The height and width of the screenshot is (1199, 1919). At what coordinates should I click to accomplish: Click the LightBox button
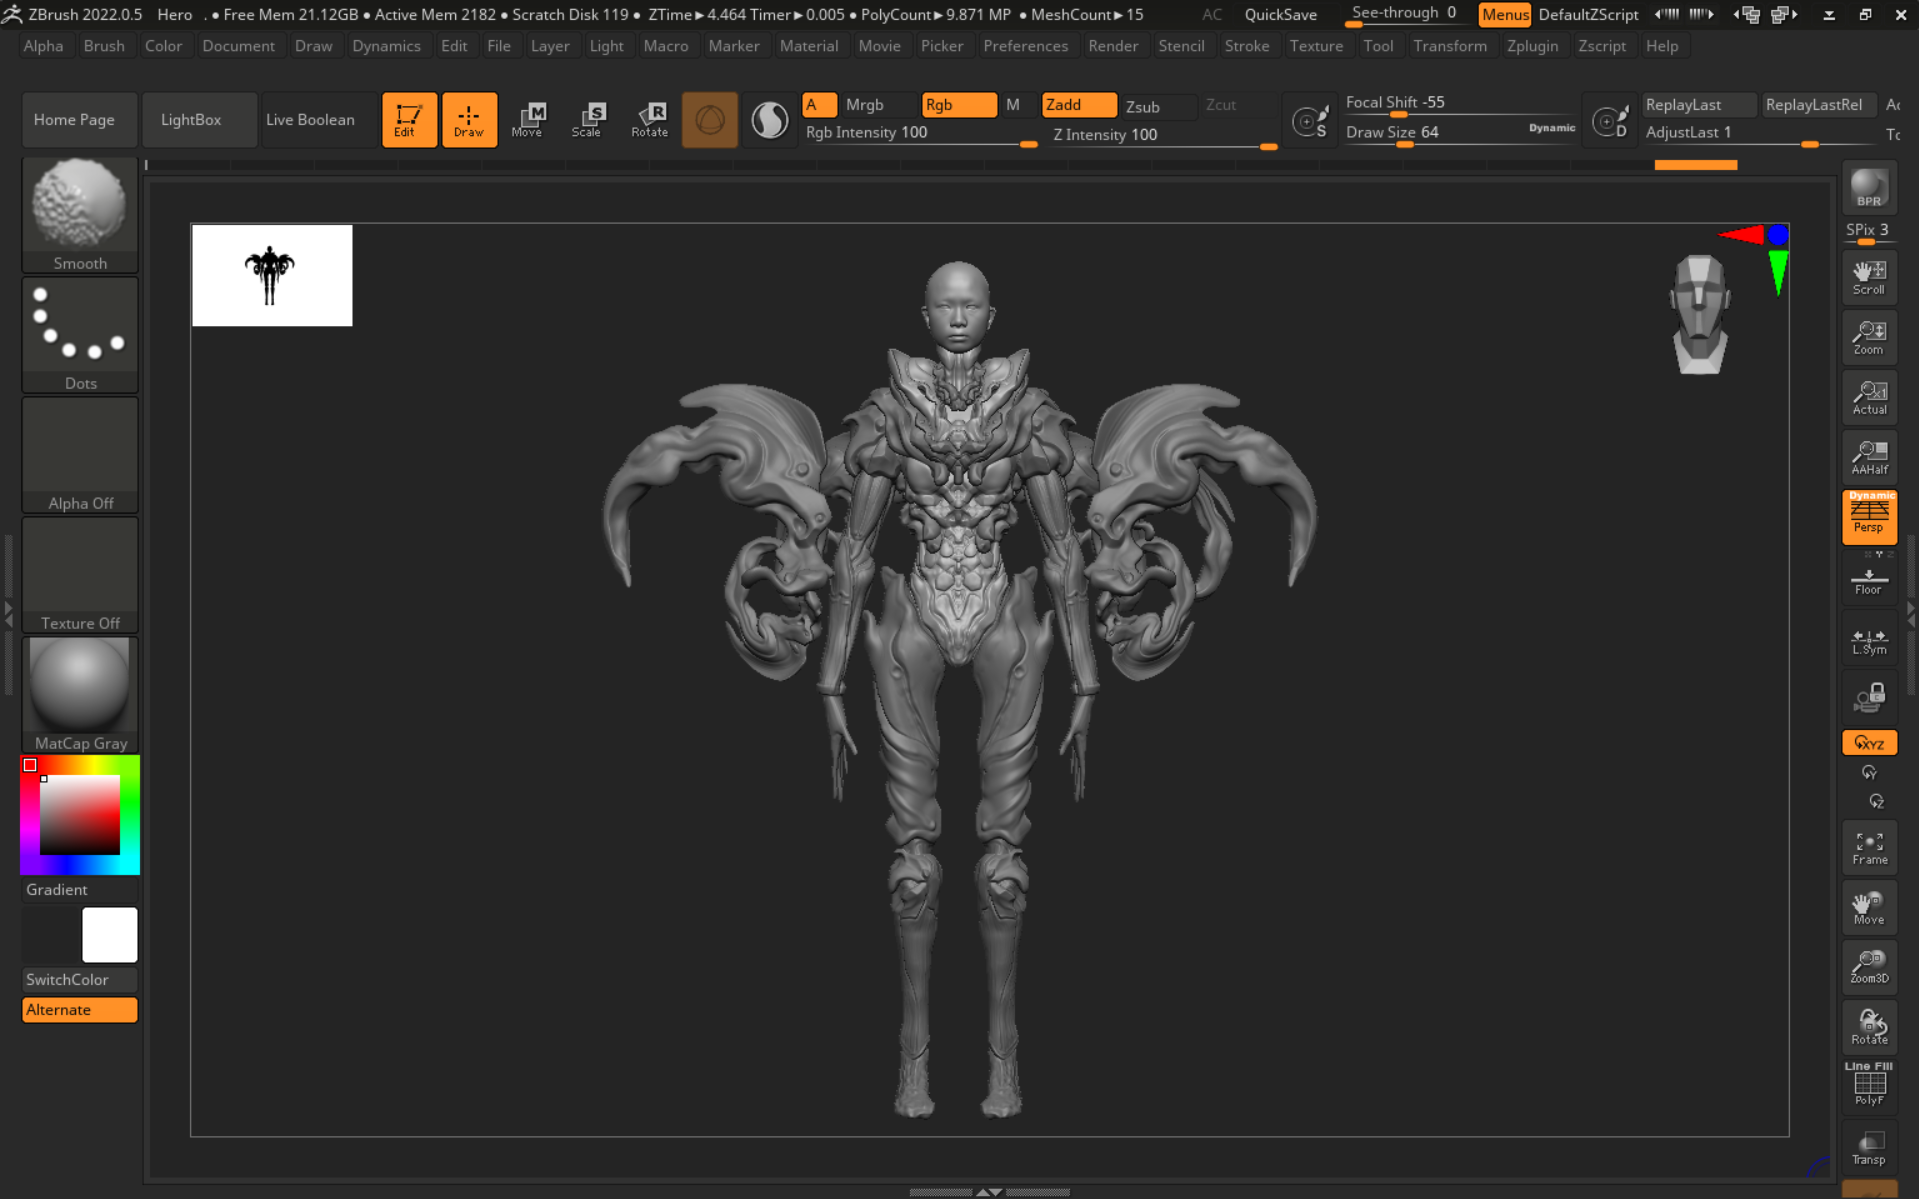pos(191,119)
